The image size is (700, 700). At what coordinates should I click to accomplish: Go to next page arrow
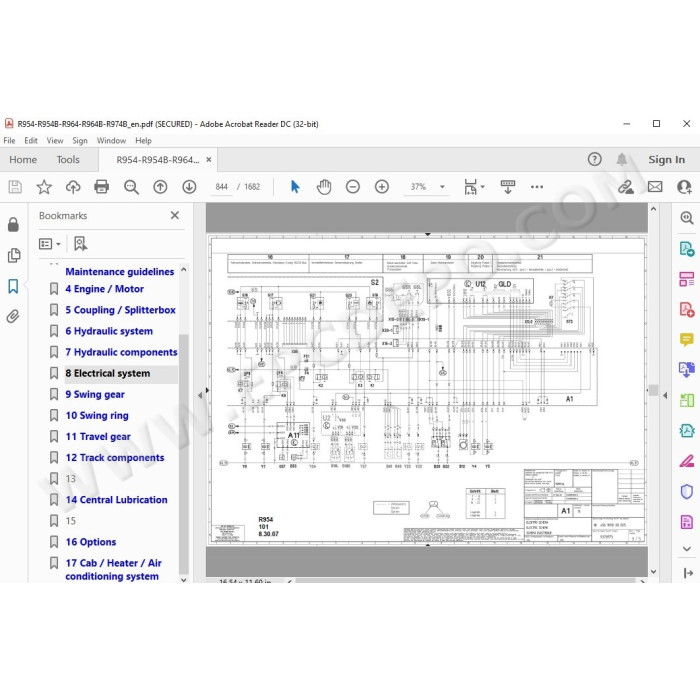click(x=189, y=187)
